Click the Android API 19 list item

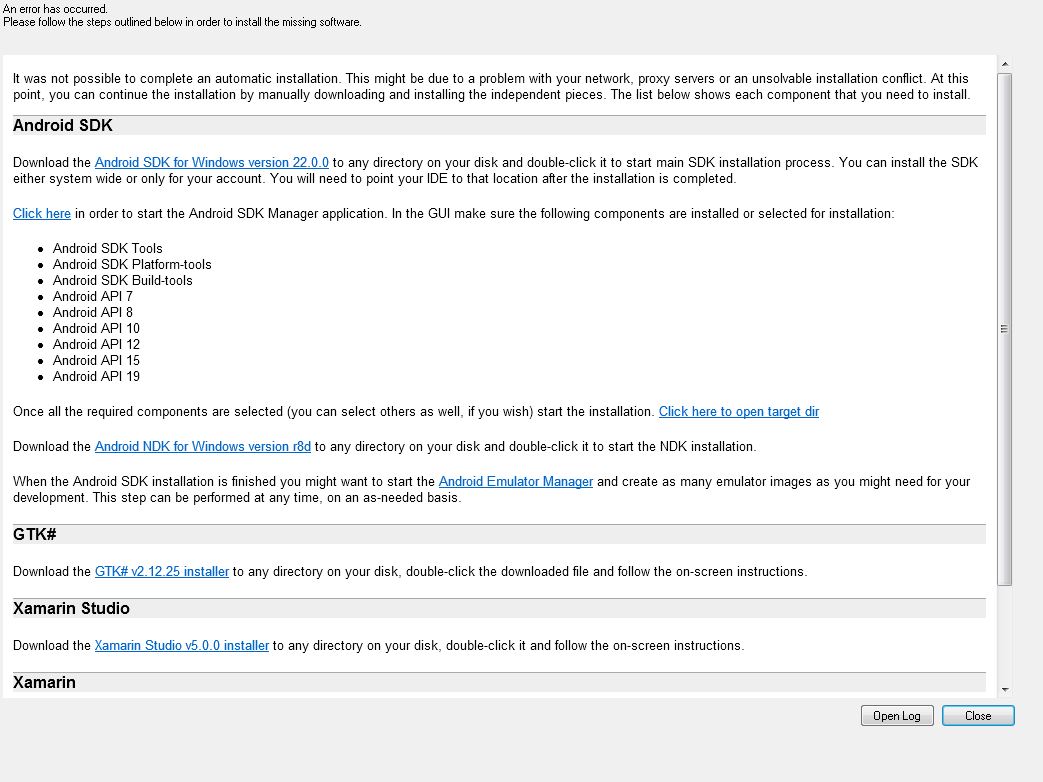(96, 376)
